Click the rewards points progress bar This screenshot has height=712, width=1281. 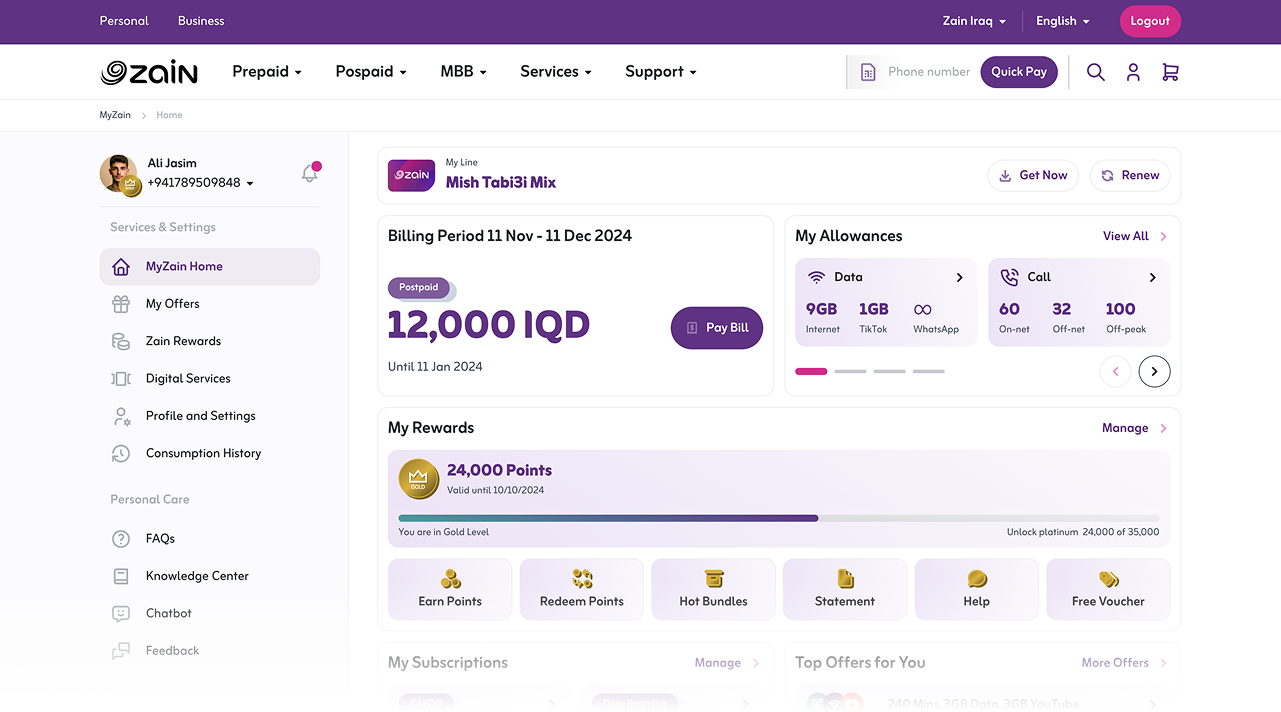point(779,518)
